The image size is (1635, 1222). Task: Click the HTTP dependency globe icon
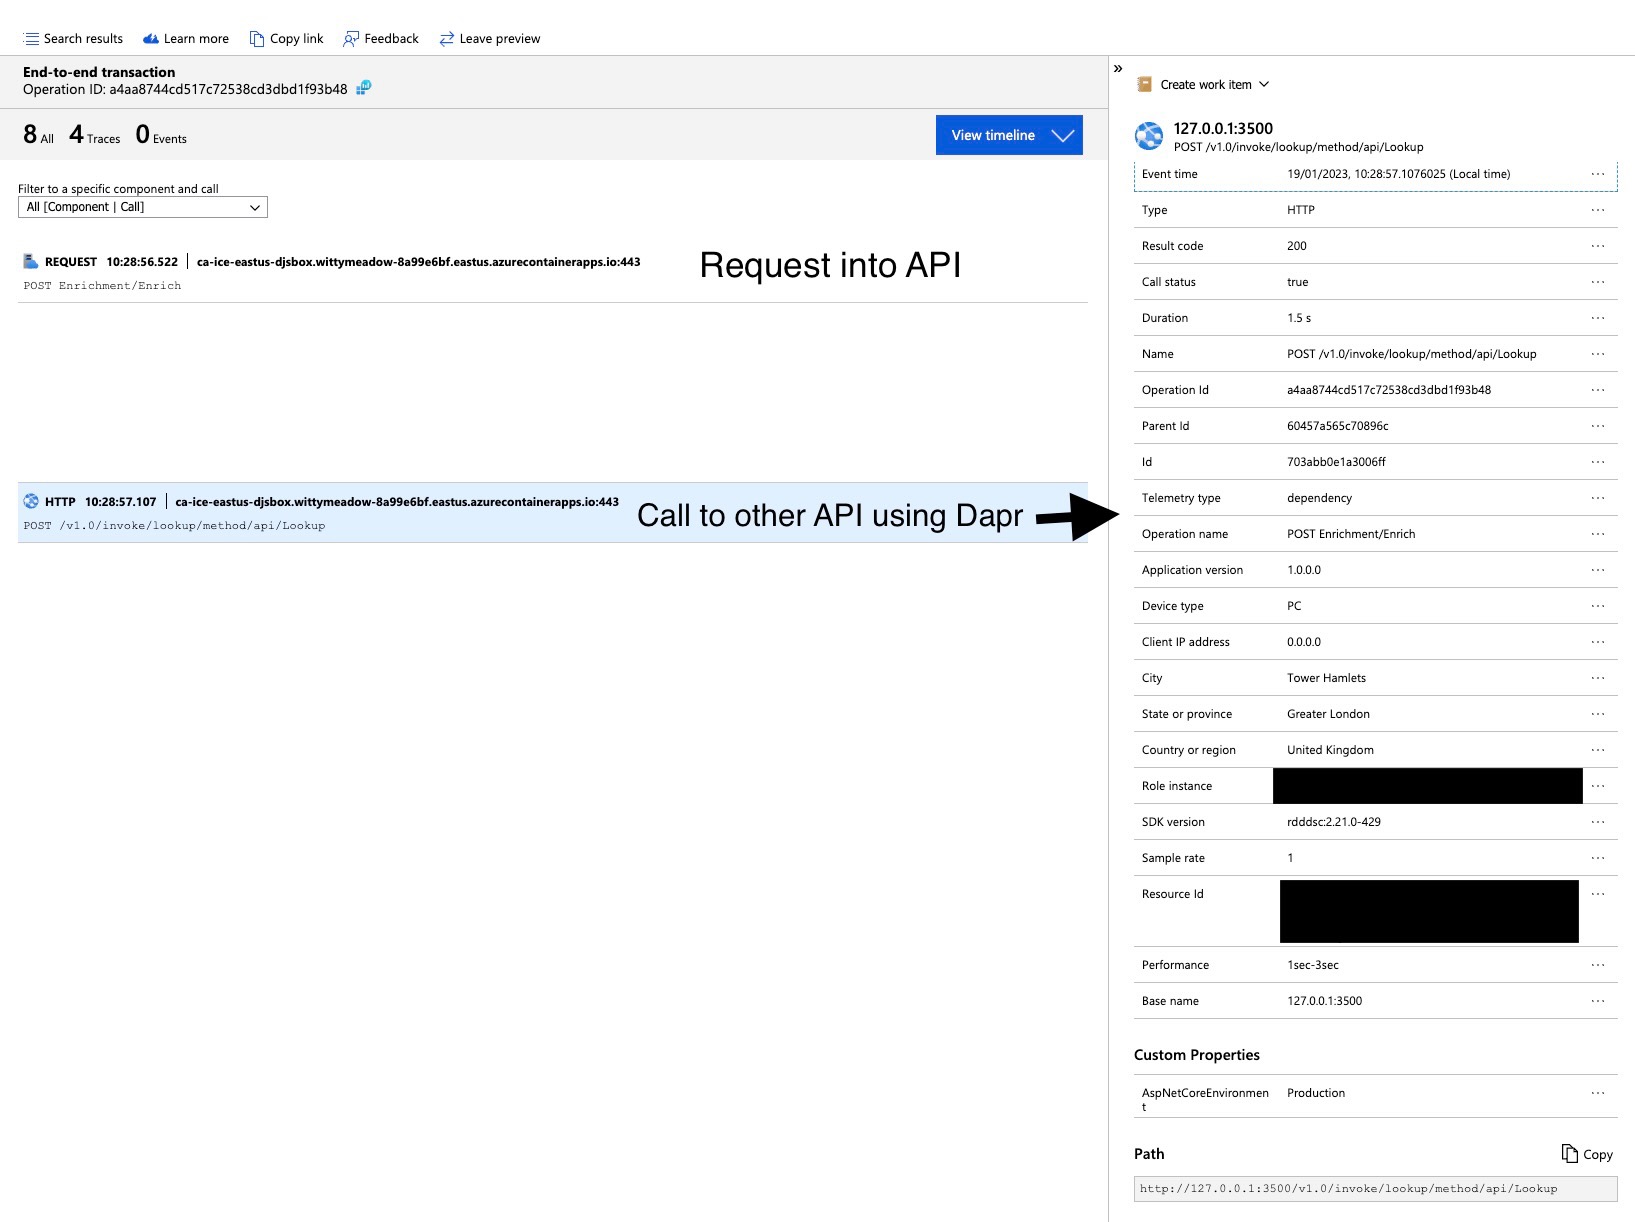click(31, 501)
